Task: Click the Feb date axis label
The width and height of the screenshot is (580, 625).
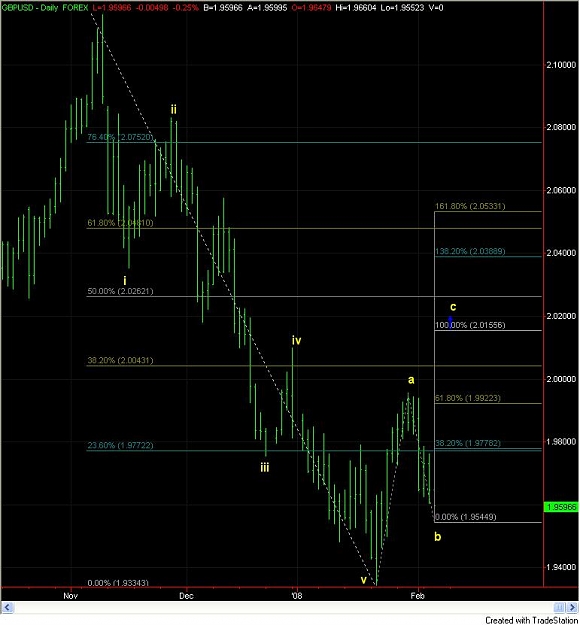Action: 417,596
